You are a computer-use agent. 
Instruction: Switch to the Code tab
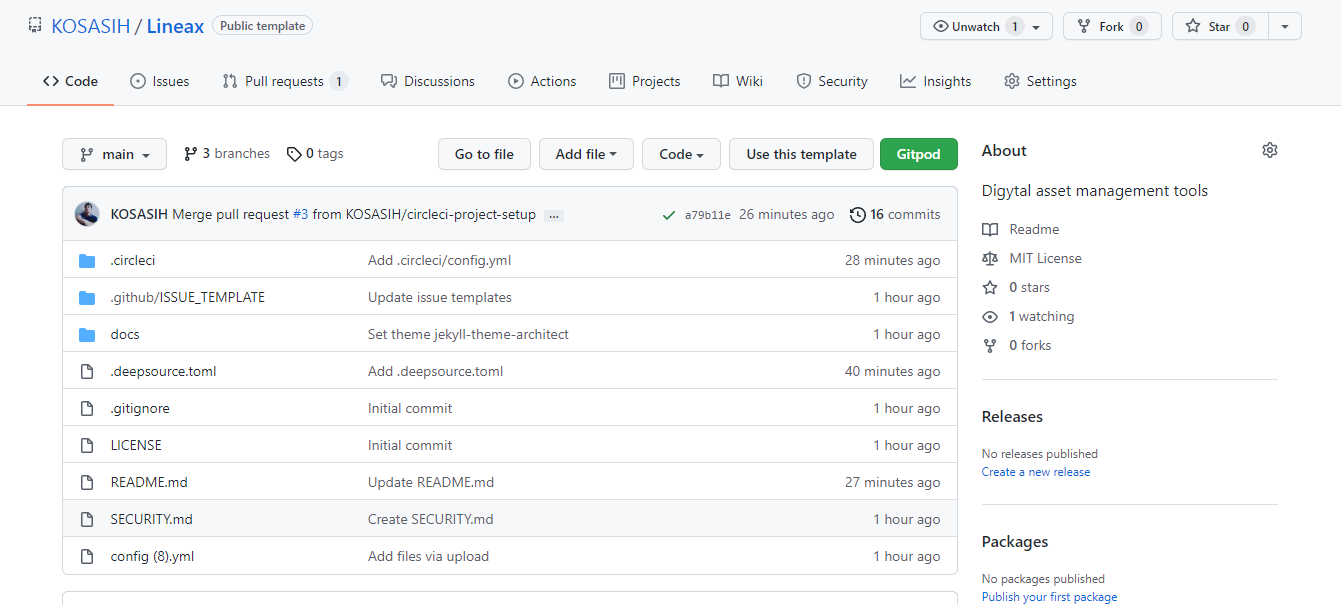(x=70, y=81)
